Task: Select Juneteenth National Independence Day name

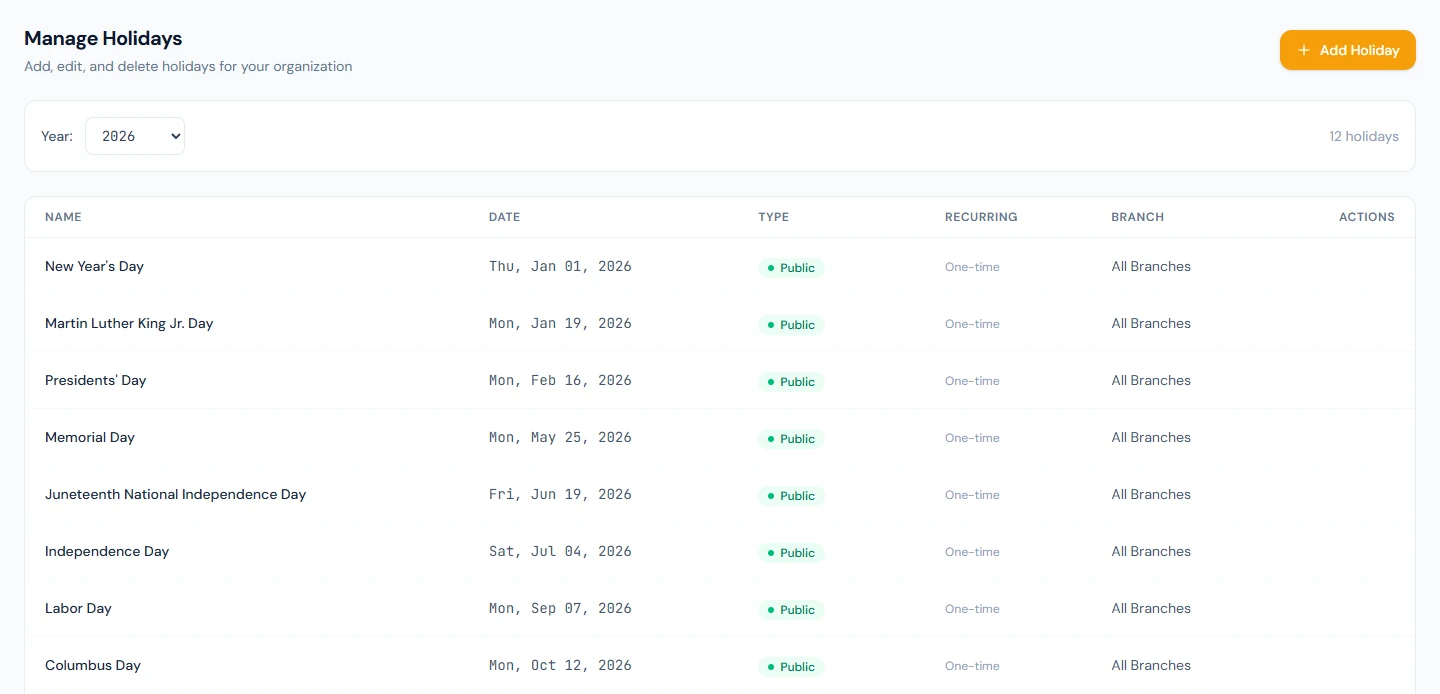Action: tap(175, 494)
